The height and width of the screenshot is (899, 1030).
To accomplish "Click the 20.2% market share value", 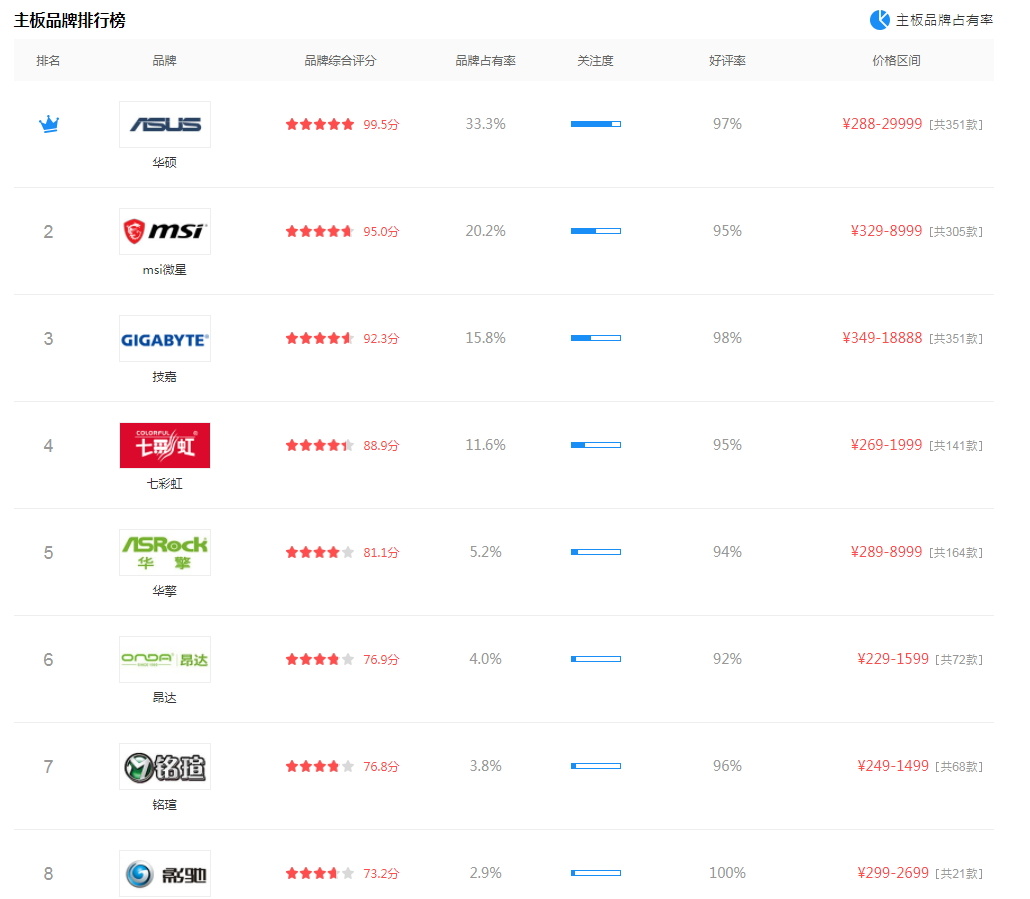I will (485, 231).
